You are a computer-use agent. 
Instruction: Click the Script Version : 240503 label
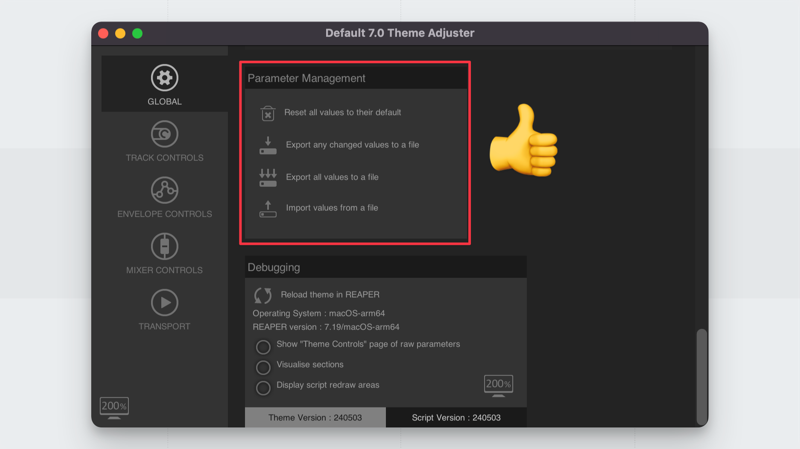(456, 417)
